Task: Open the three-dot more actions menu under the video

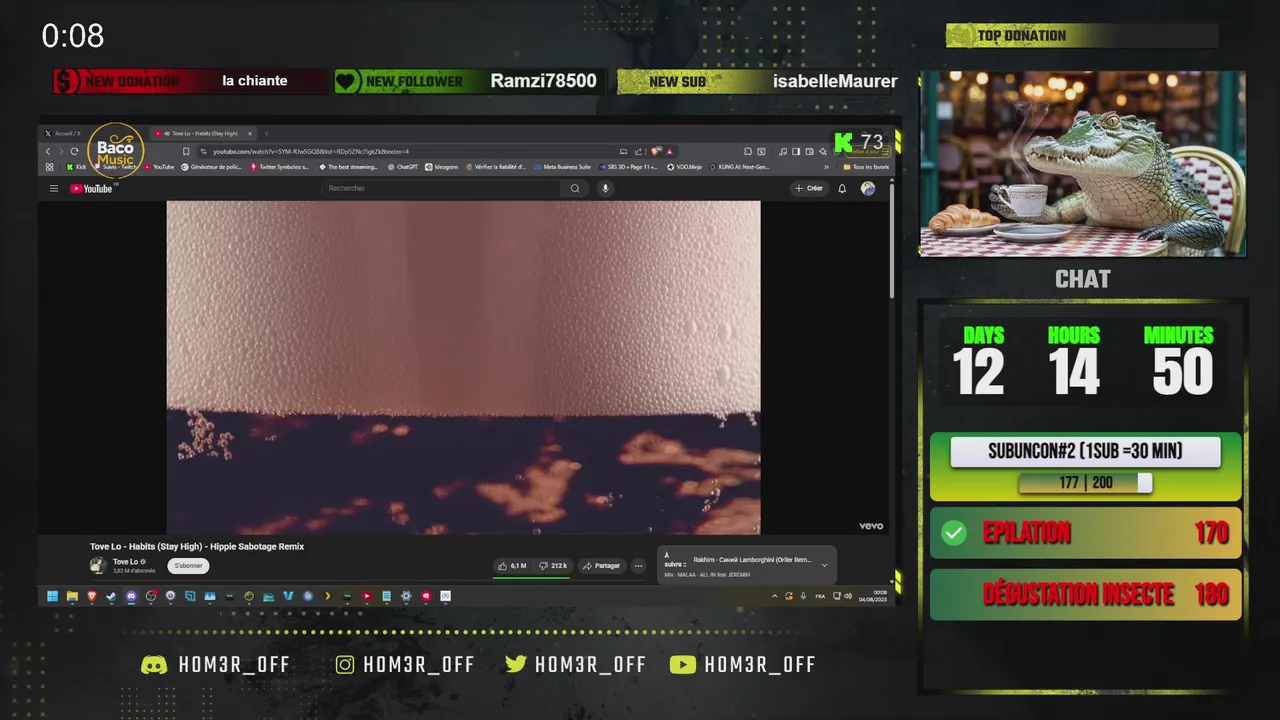Action: (x=638, y=566)
